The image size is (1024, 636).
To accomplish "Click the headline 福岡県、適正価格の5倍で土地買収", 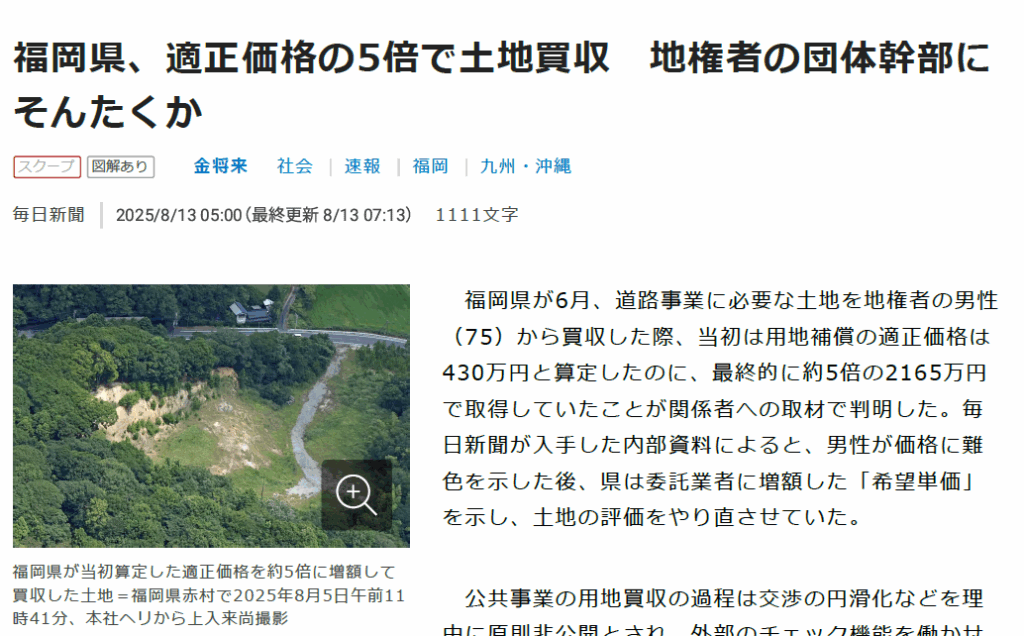I will pyautogui.click(x=312, y=57).
